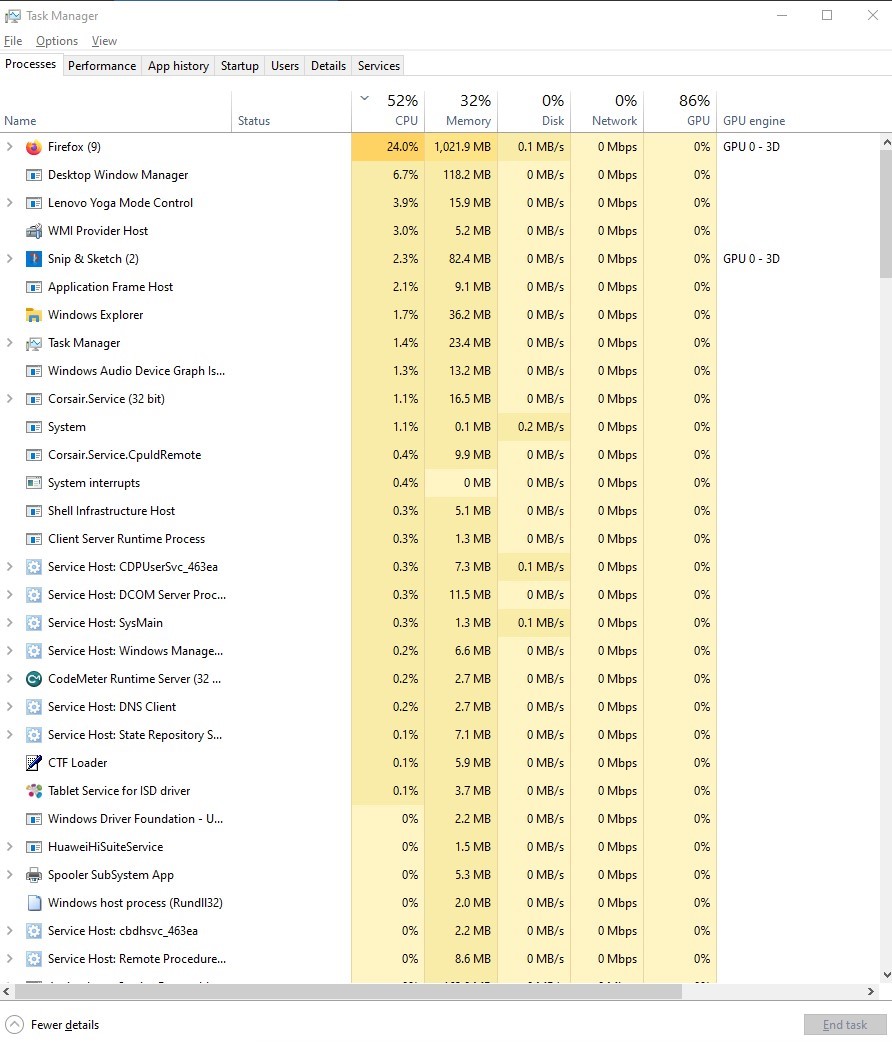Click the Status column header

(291, 111)
